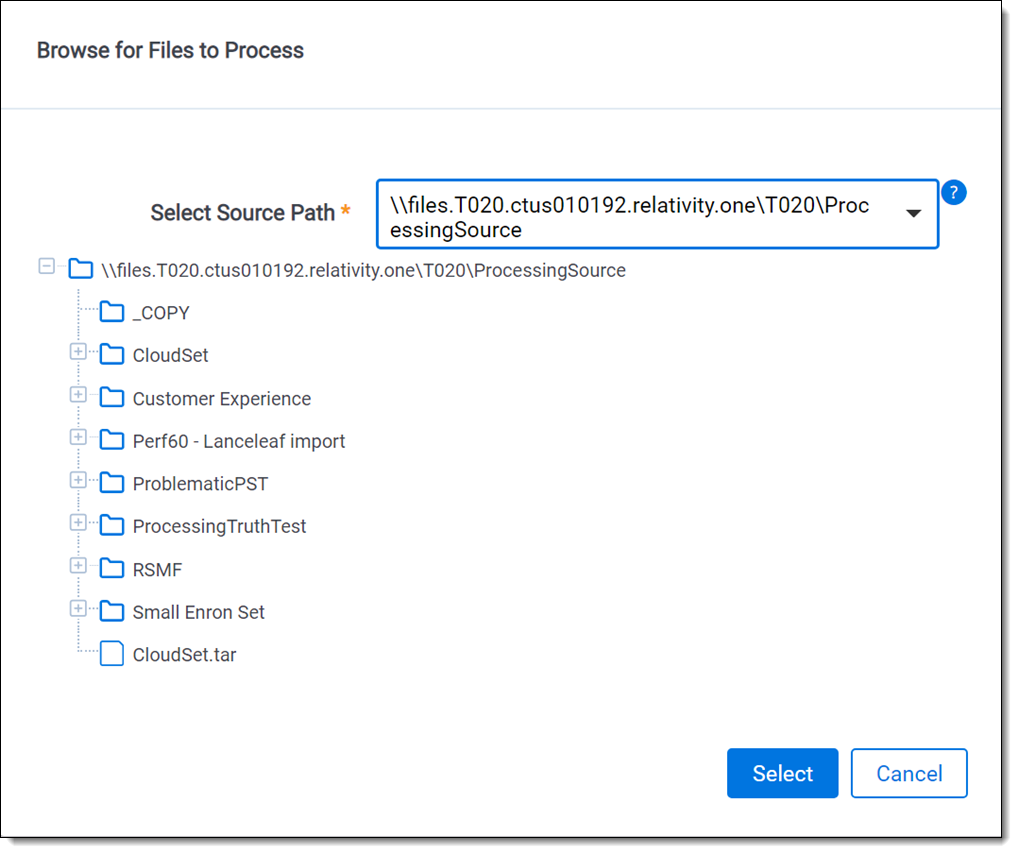Expand the RSMF folder plus sign

pyautogui.click(x=78, y=565)
